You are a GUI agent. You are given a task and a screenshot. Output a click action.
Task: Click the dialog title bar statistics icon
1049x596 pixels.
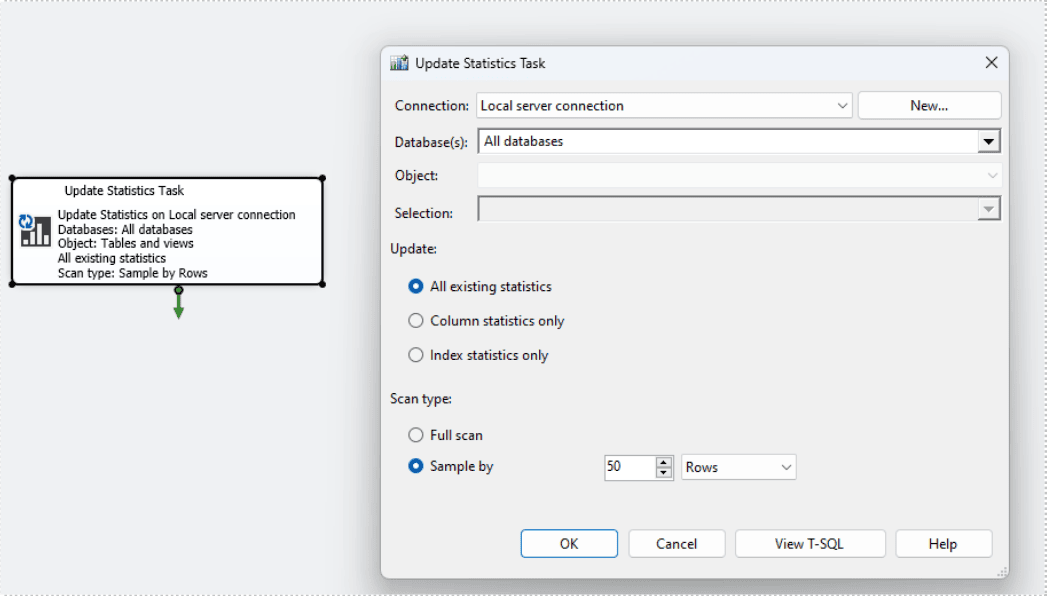coord(399,63)
